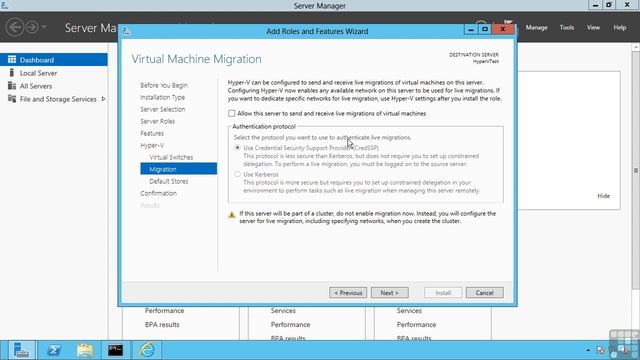The width and height of the screenshot is (640, 360).
Task: Go to Hyper-V step
Action: 152,145
